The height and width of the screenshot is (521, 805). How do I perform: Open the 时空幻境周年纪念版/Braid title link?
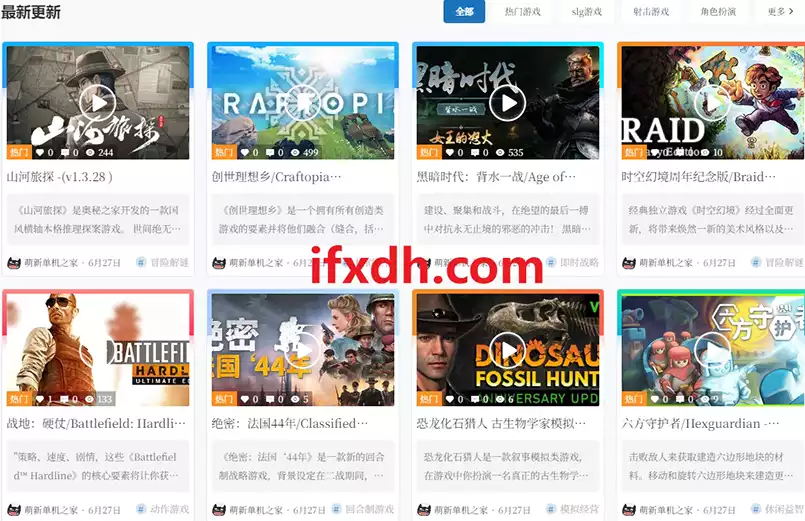(698, 177)
